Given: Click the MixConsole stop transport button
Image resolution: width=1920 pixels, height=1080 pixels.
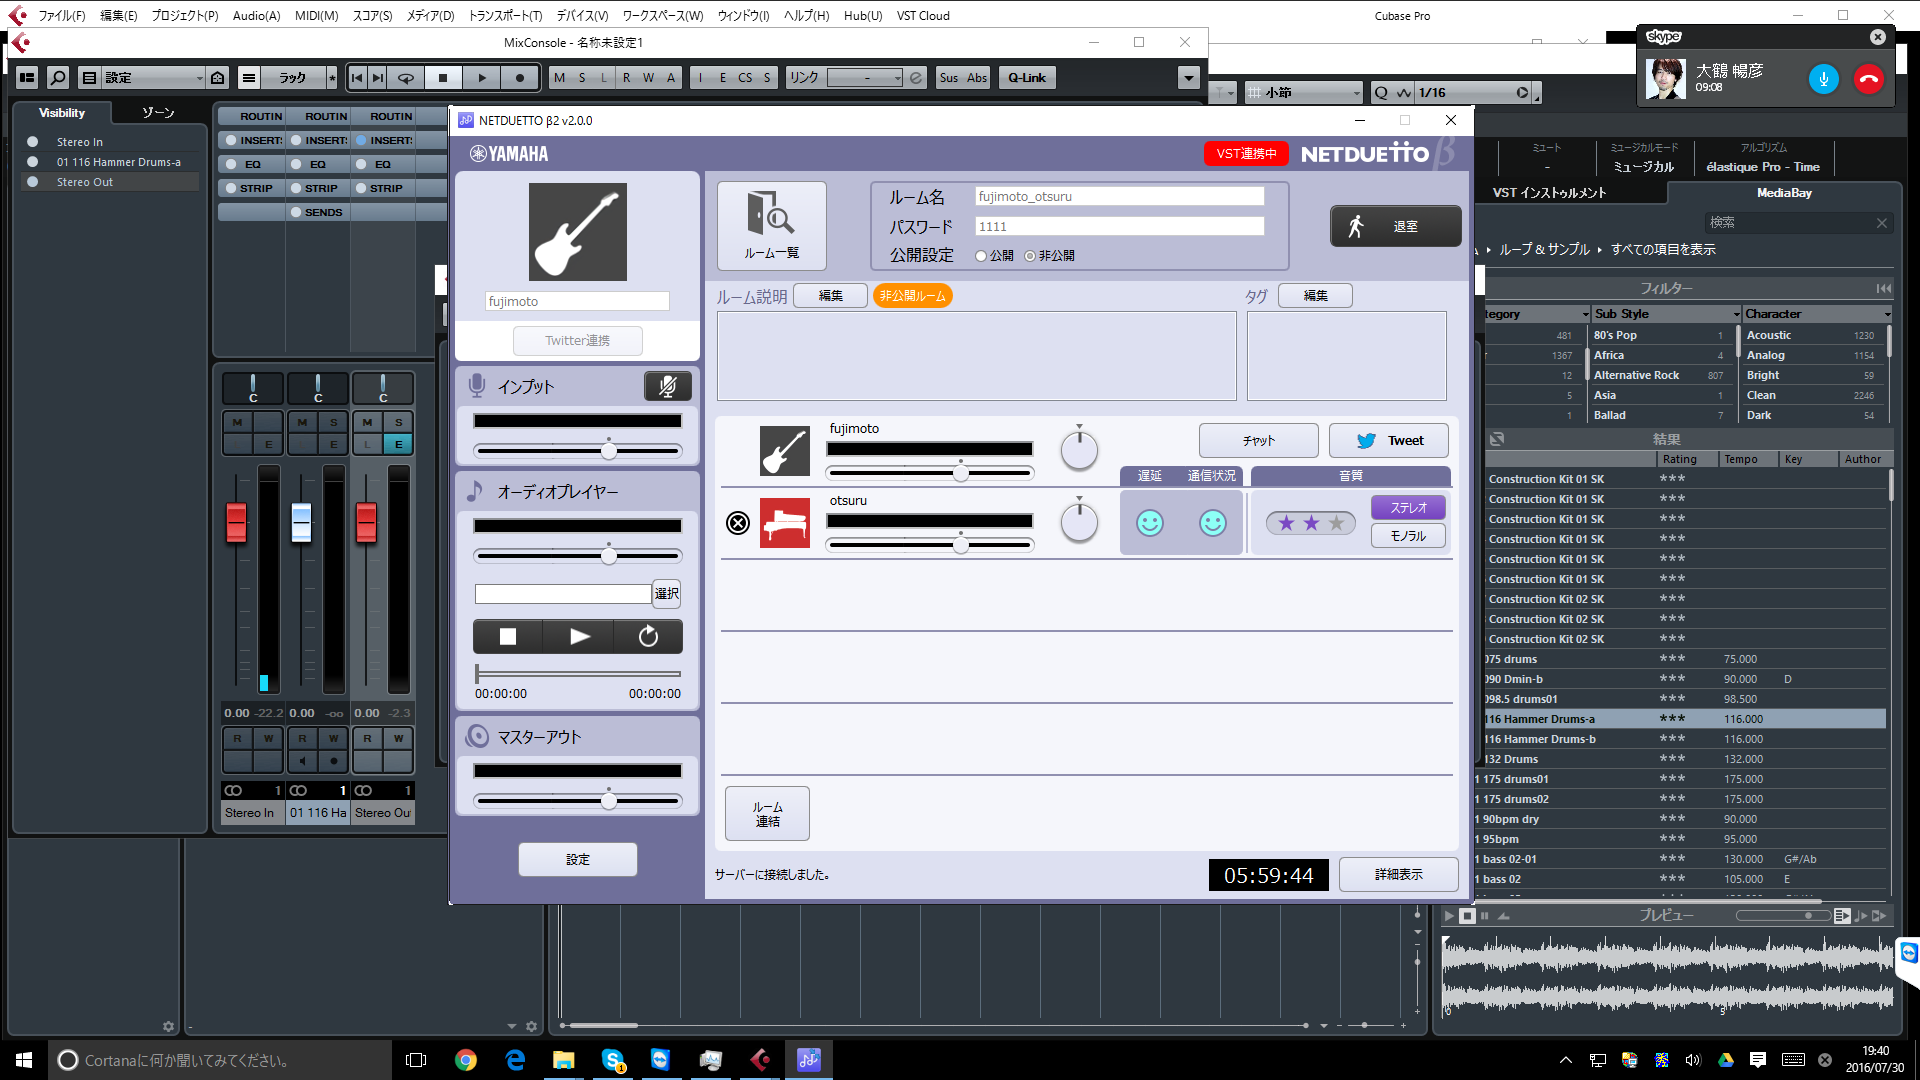Looking at the screenshot, I should [443, 78].
